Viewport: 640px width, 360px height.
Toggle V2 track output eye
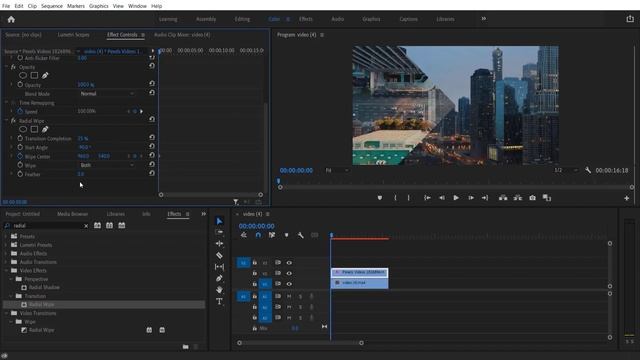click(x=289, y=273)
